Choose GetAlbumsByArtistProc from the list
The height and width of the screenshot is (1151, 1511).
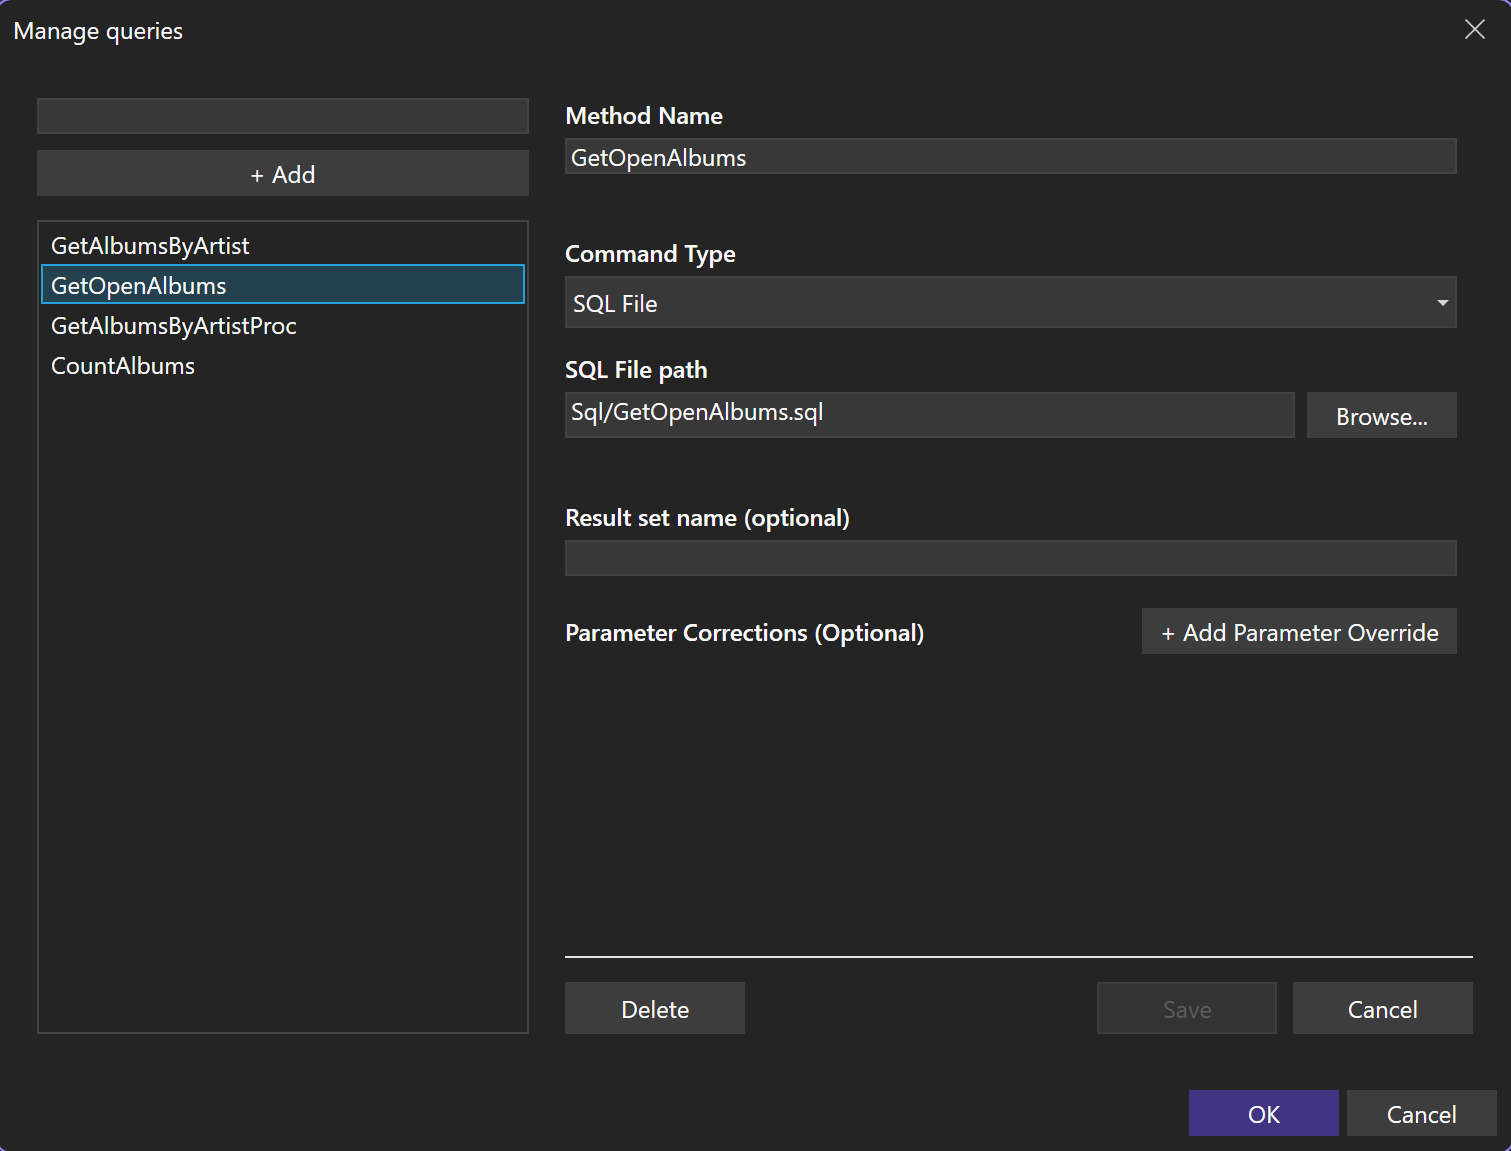pos(283,325)
